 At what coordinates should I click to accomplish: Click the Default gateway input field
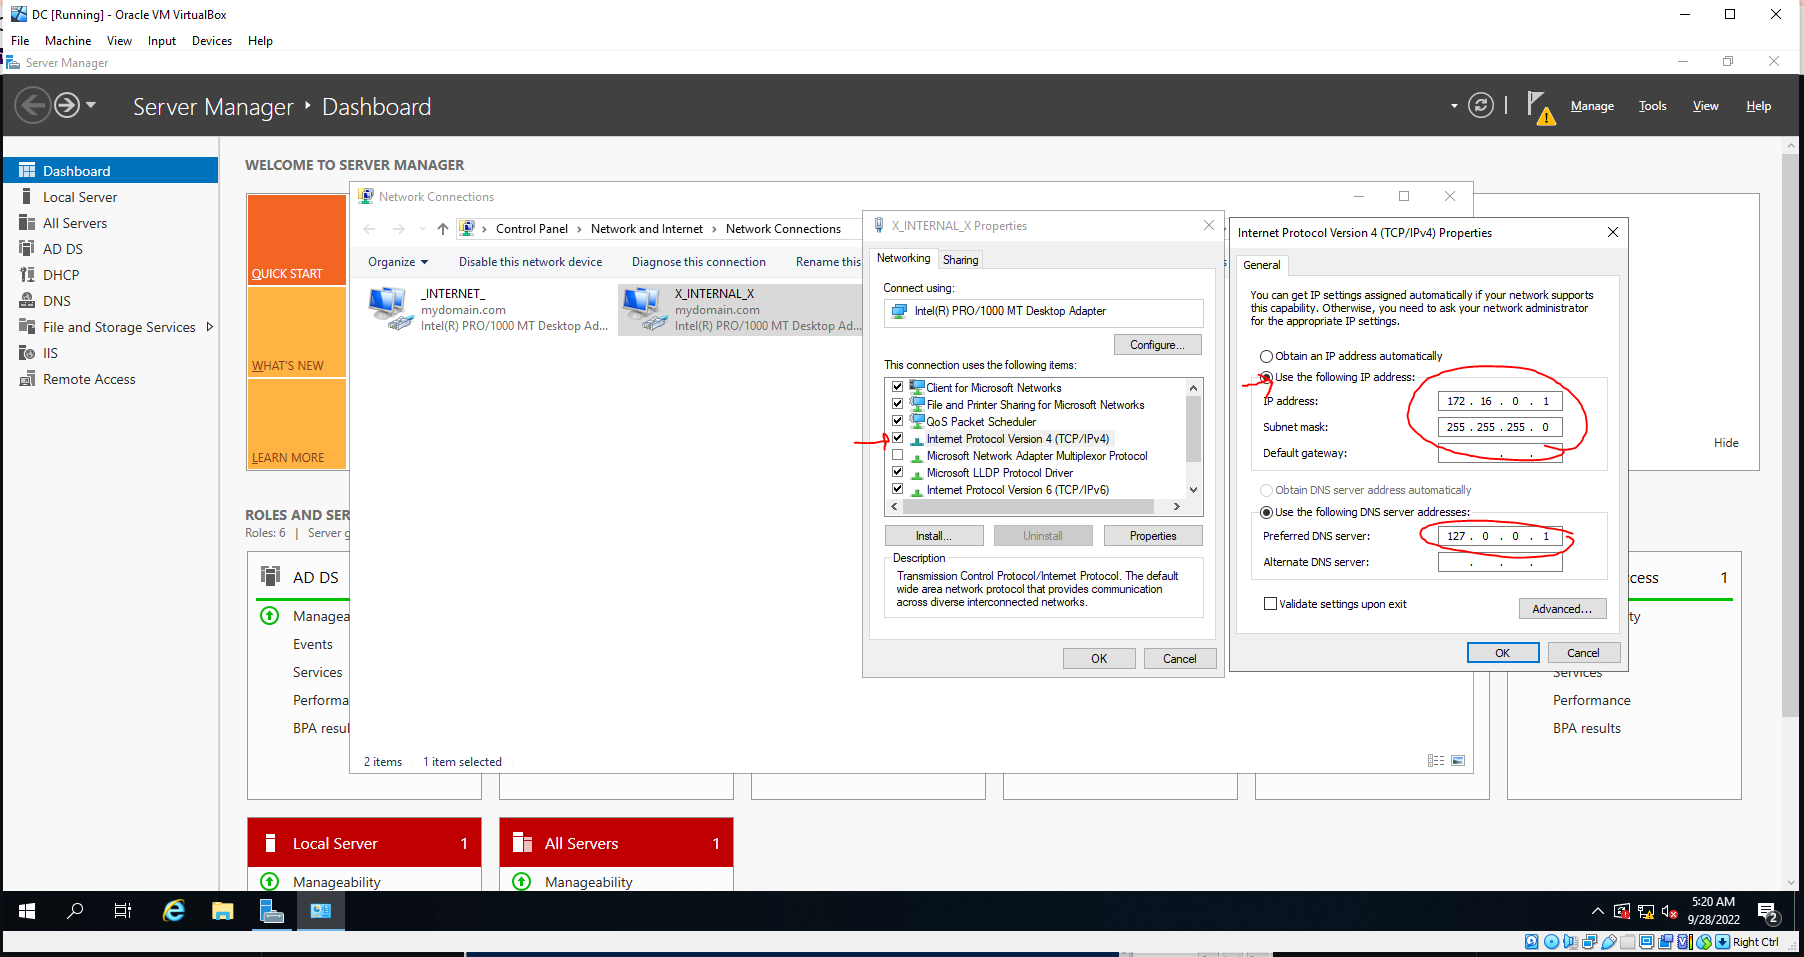pyautogui.click(x=1500, y=453)
